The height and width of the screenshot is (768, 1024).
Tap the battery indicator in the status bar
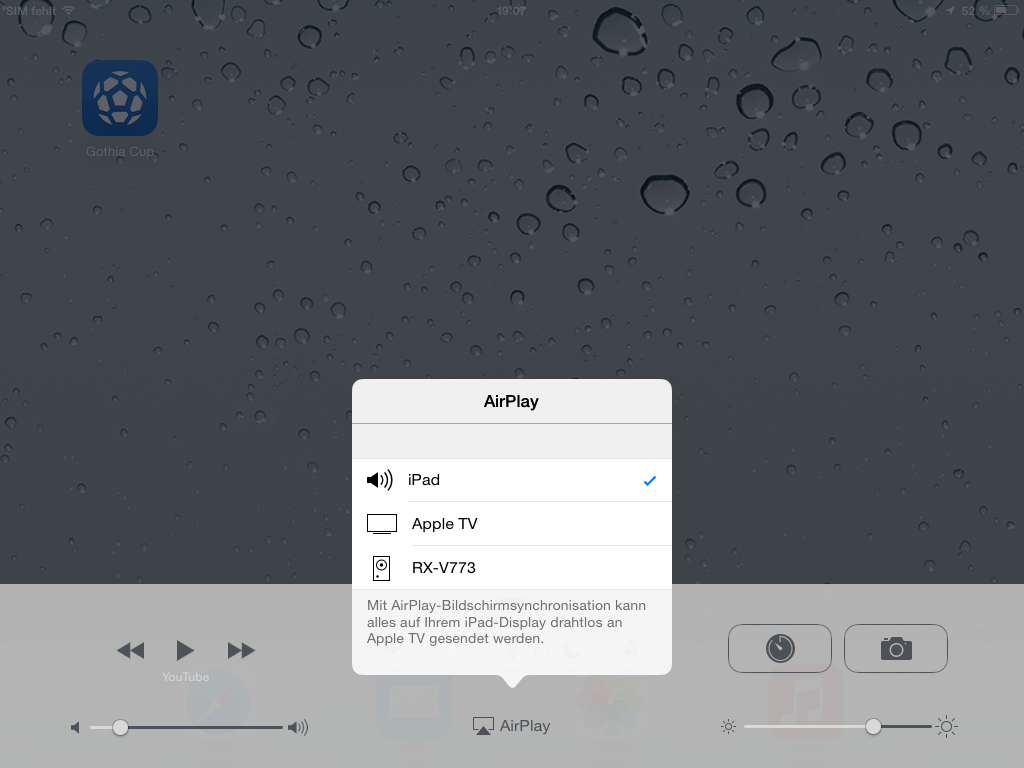[1006, 10]
